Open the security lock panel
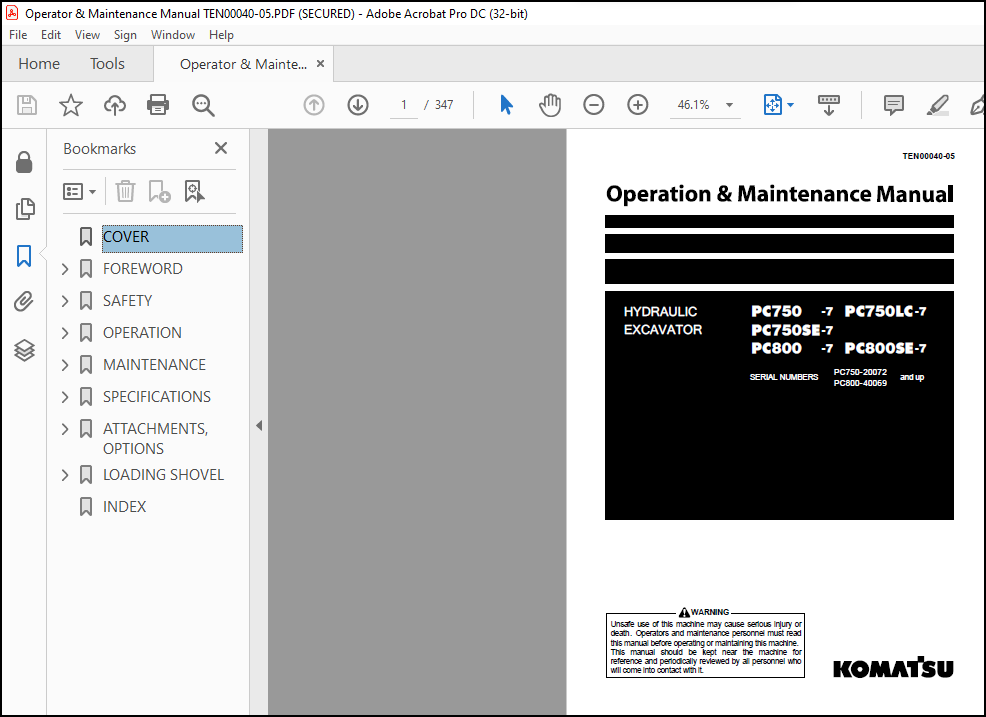 (24, 162)
